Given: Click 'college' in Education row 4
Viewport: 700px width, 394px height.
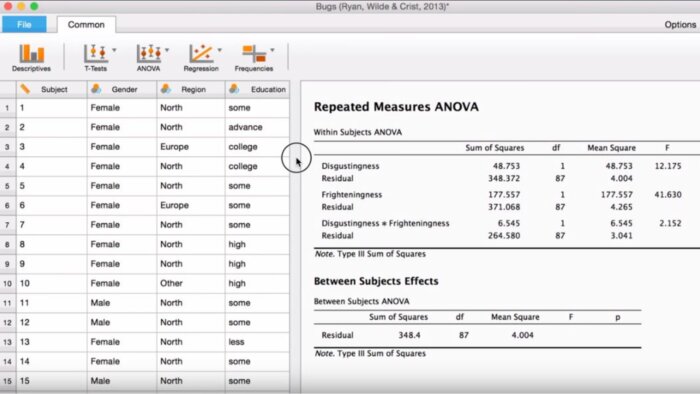Looking at the screenshot, I should [243, 166].
